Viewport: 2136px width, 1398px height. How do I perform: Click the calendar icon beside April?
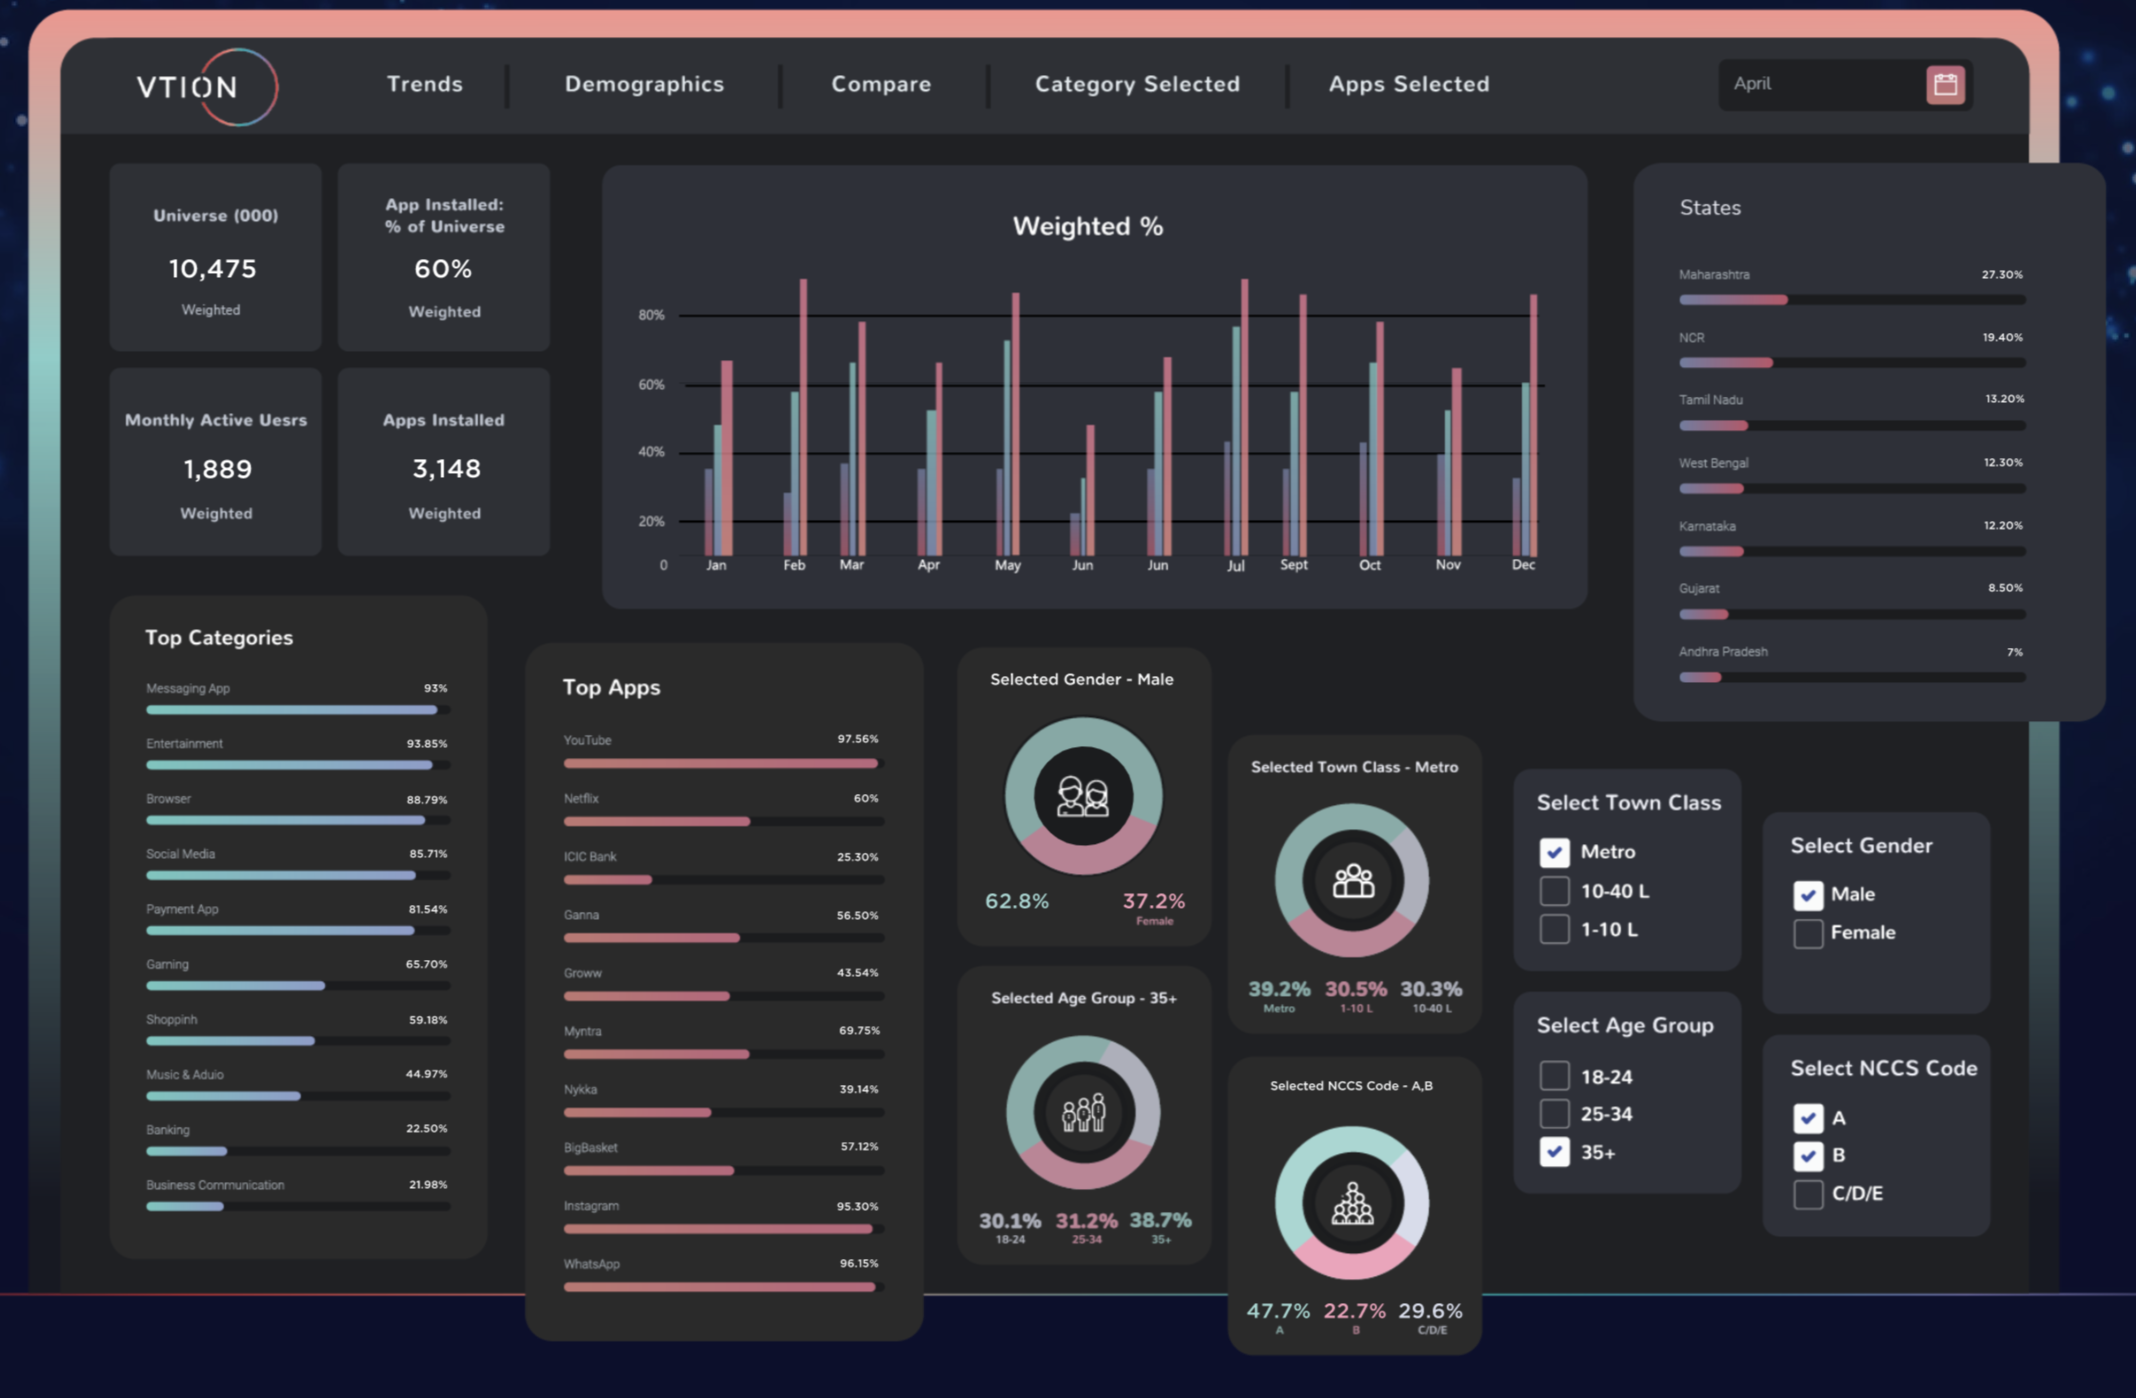coord(1944,85)
